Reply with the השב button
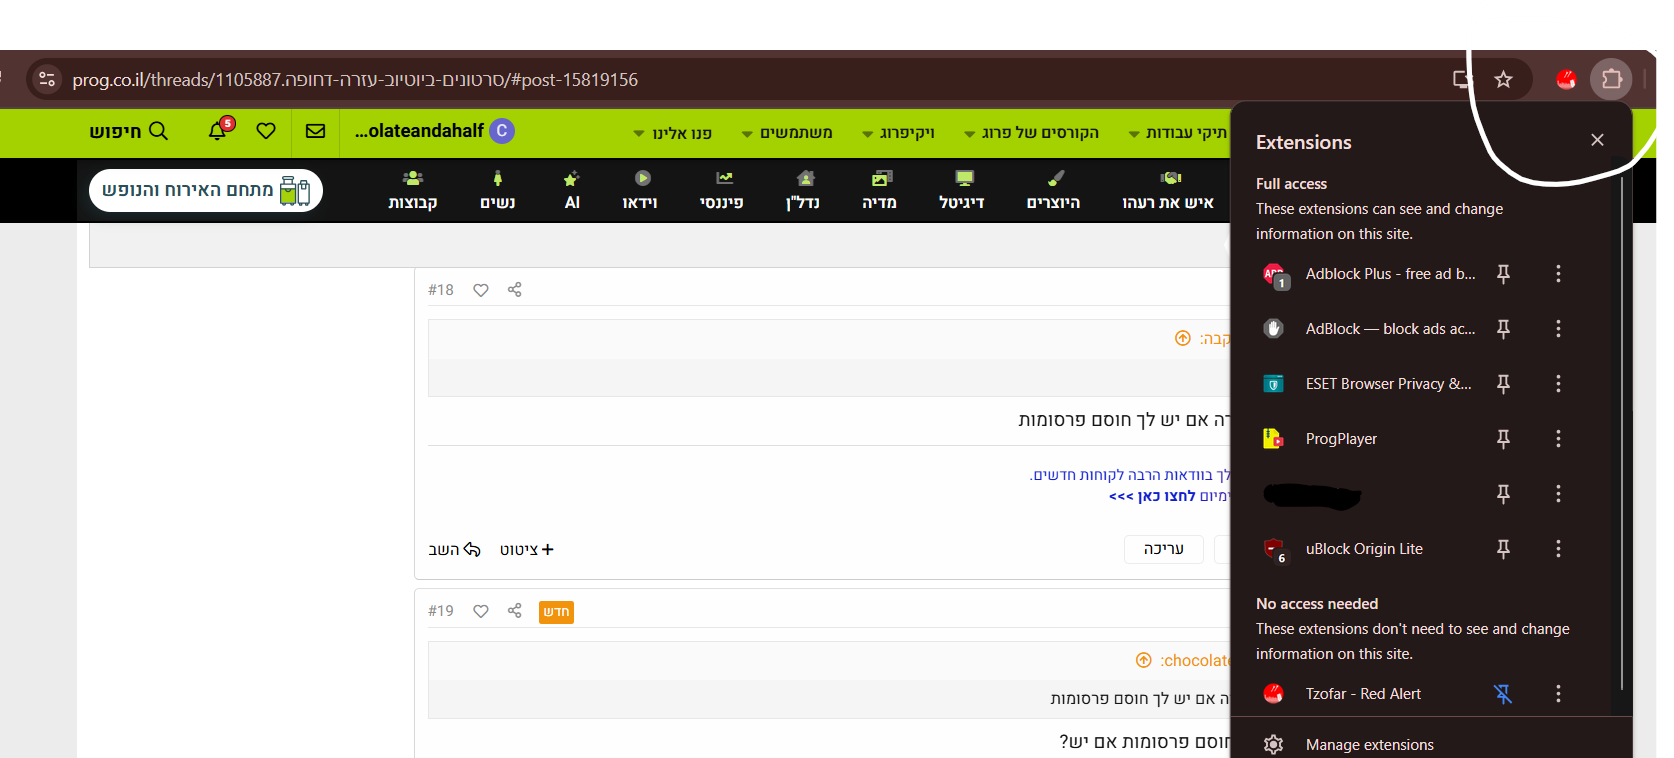This screenshot has height=758, width=1674. click(455, 550)
